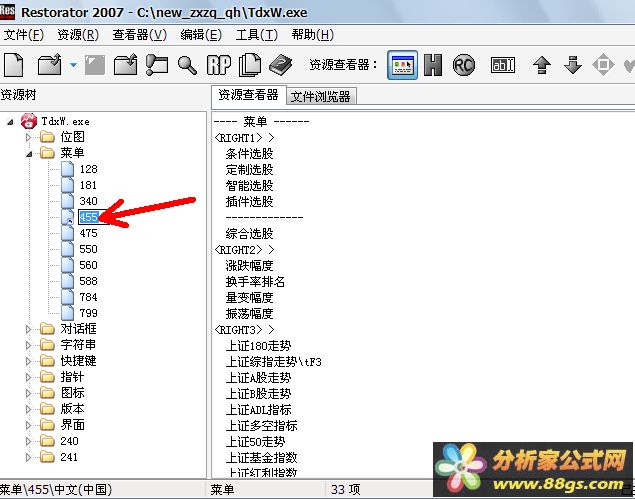Viewport: 635px width, 499px height.
Task: Select menu resource 128
Action: click(88, 169)
